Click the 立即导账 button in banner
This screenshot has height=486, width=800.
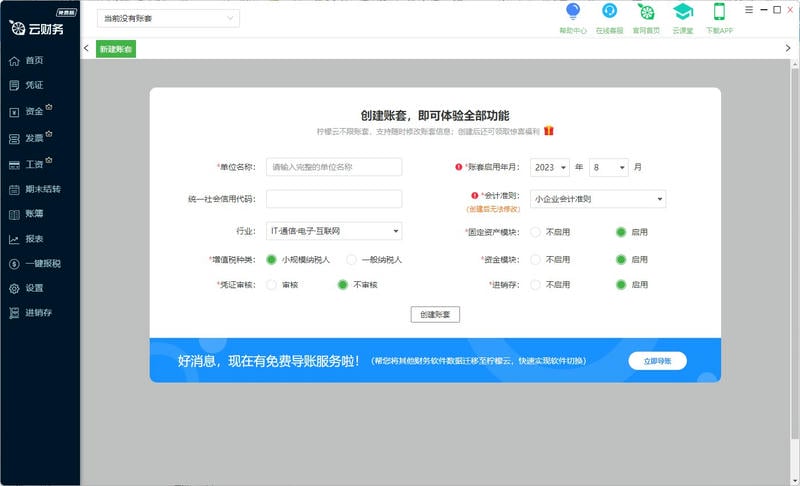(x=657, y=361)
